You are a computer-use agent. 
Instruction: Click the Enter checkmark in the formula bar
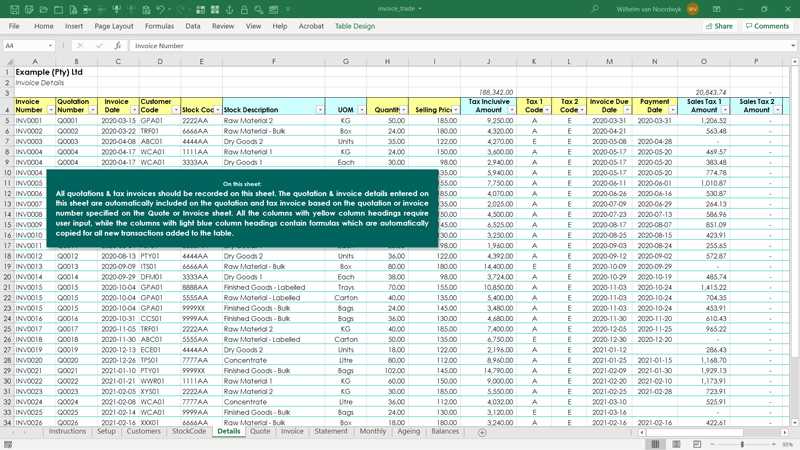tap(99, 45)
